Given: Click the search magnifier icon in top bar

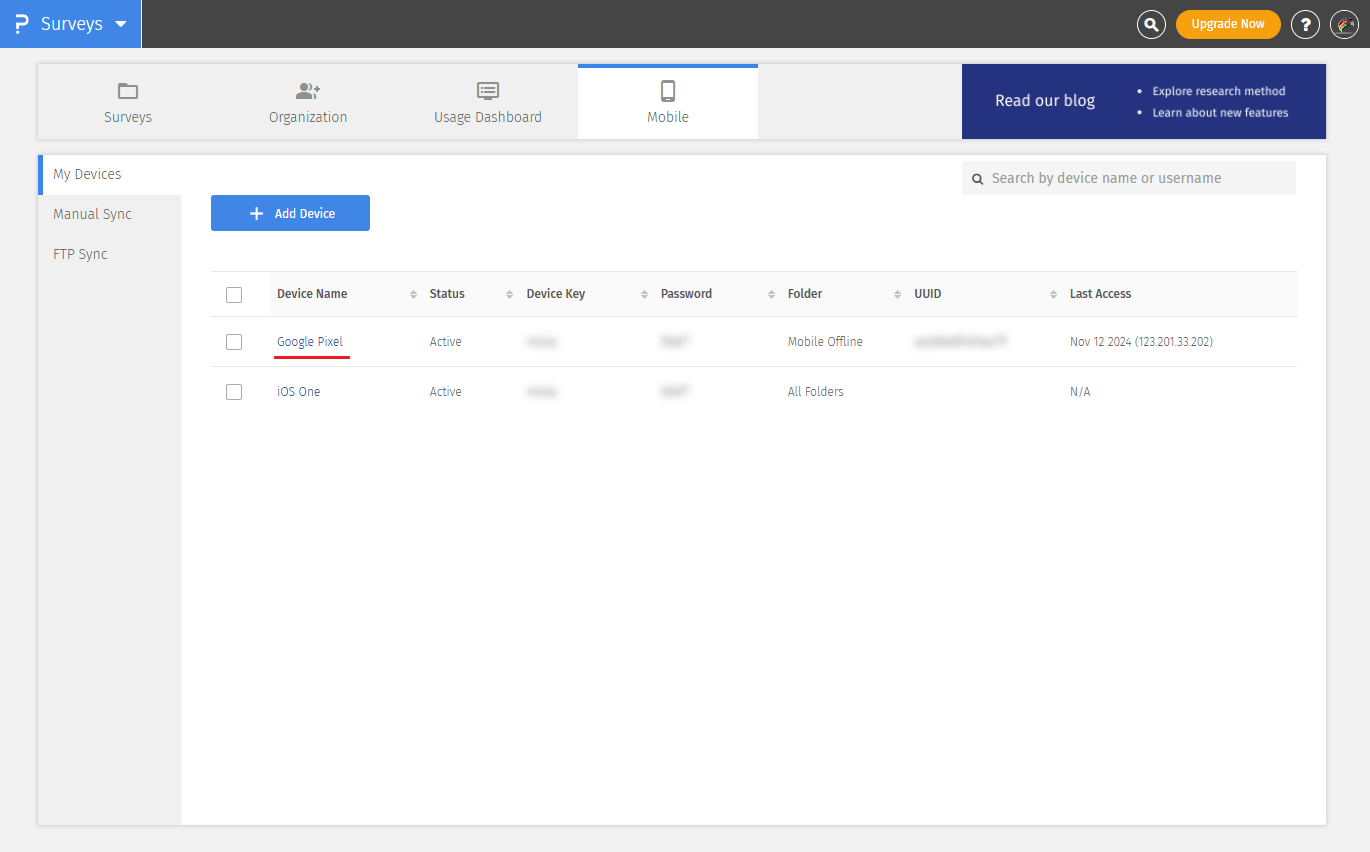Looking at the screenshot, I should pos(1151,24).
